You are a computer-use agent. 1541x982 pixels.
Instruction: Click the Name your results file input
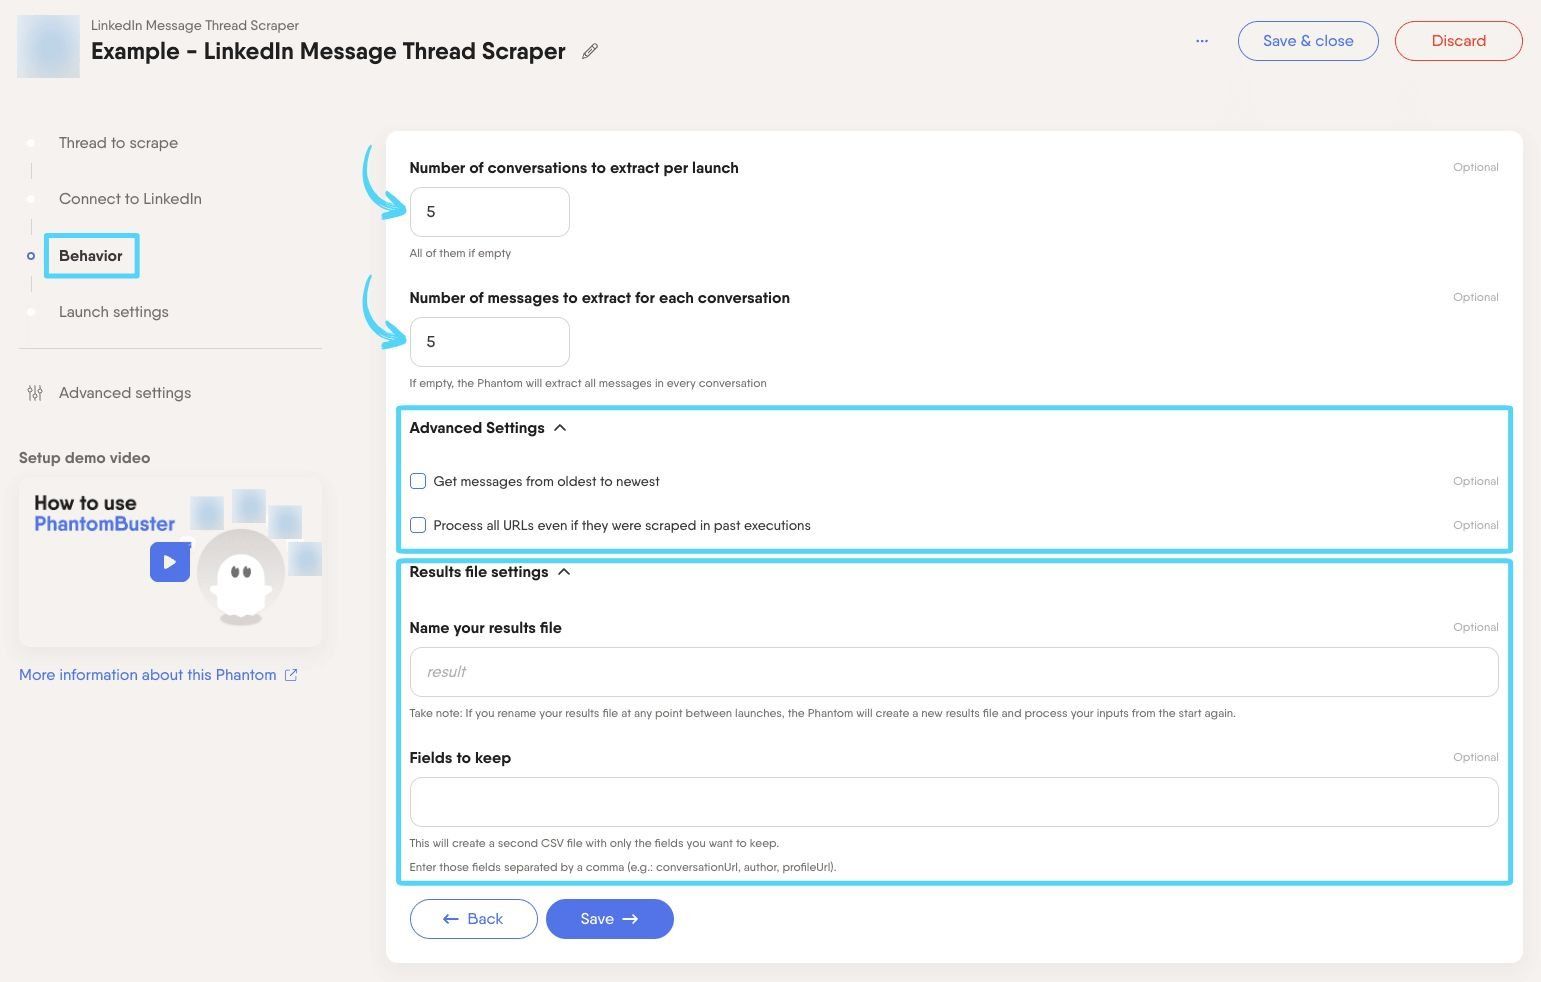(954, 672)
